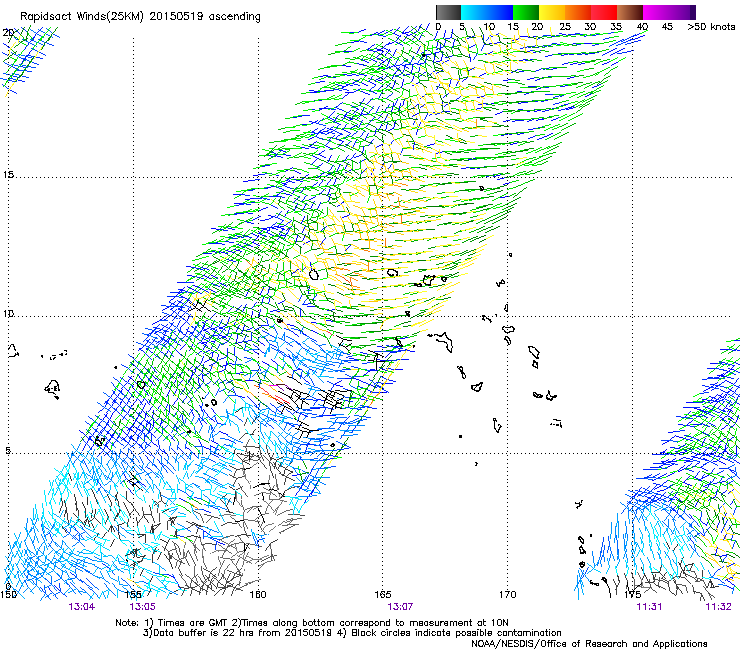
Task: Click the '10' latitude label on left edge
Action: coord(8,313)
